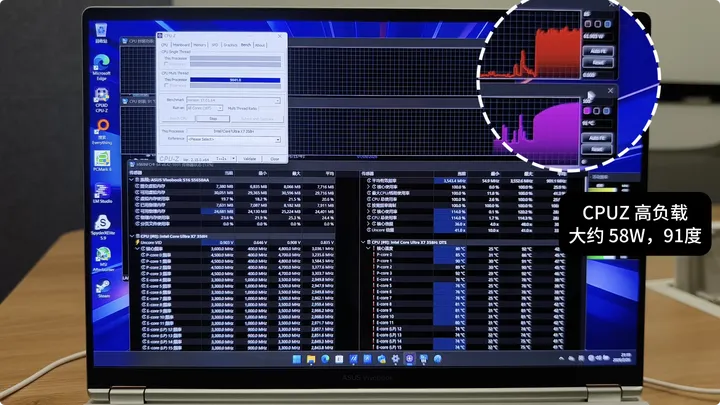Open the About tab in CPU-Z

[260, 45]
